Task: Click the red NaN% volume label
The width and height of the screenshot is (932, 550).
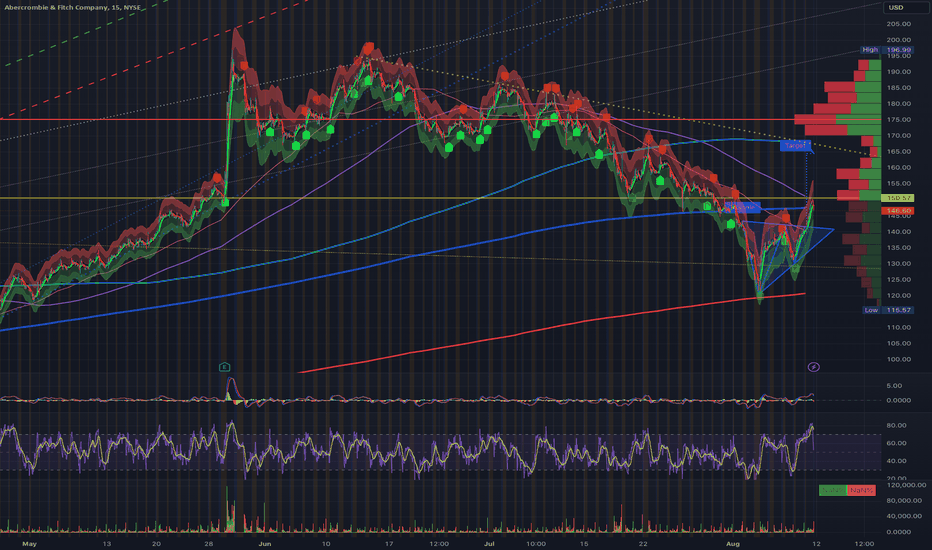Action: click(x=861, y=490)
